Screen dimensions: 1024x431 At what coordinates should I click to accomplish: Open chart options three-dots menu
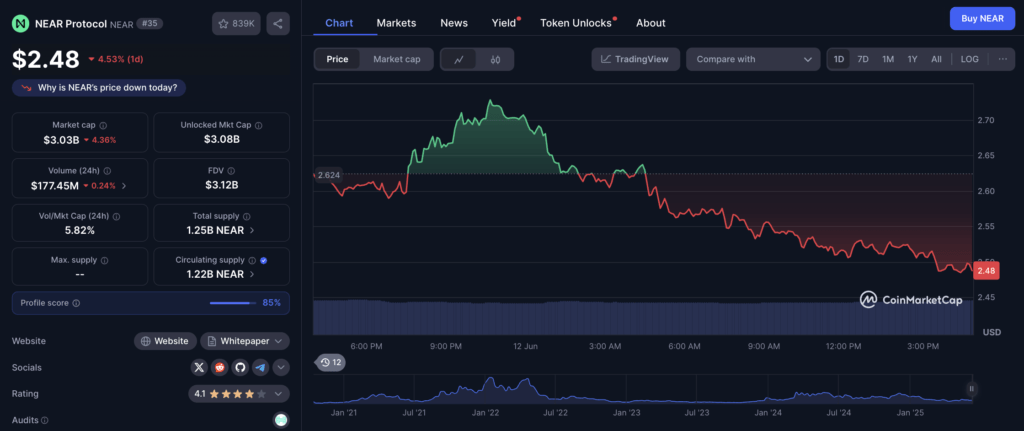pos(1002,59)
